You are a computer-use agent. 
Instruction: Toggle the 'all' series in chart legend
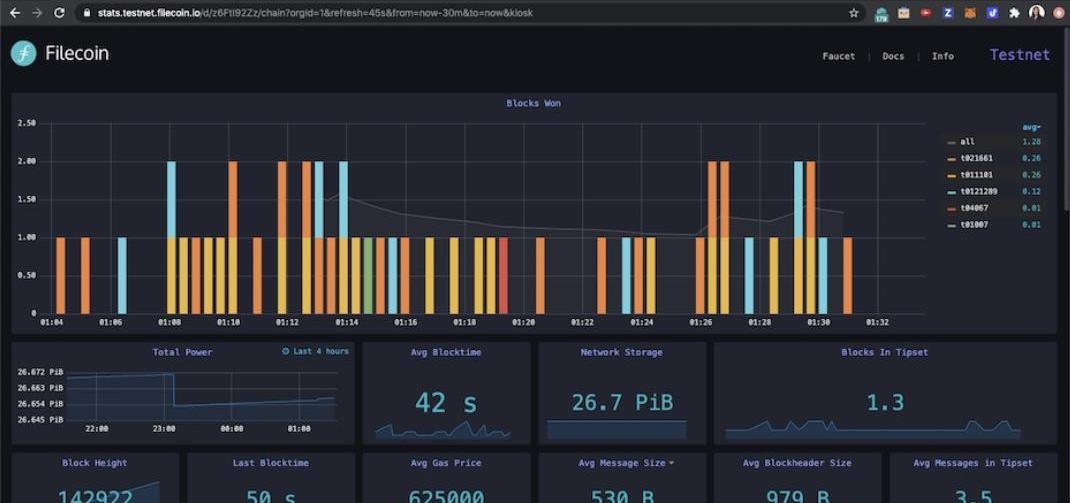[x=967, y=142]
